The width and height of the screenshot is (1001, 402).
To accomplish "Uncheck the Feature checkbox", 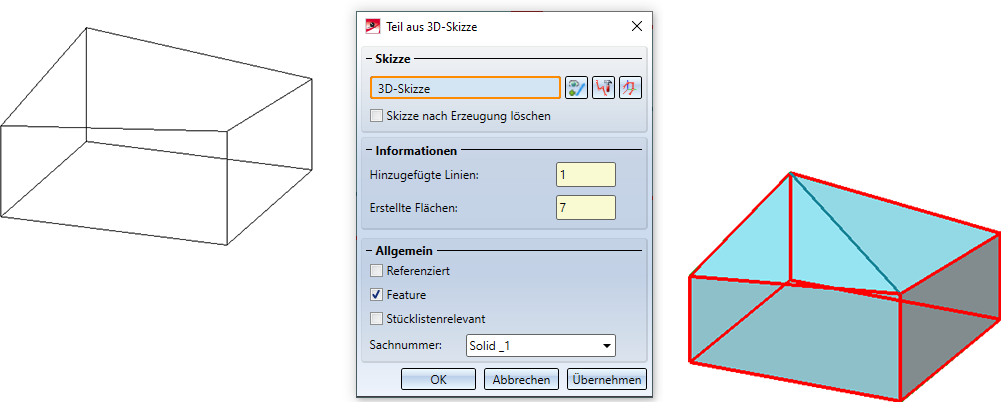I will [x=376, y=295].
